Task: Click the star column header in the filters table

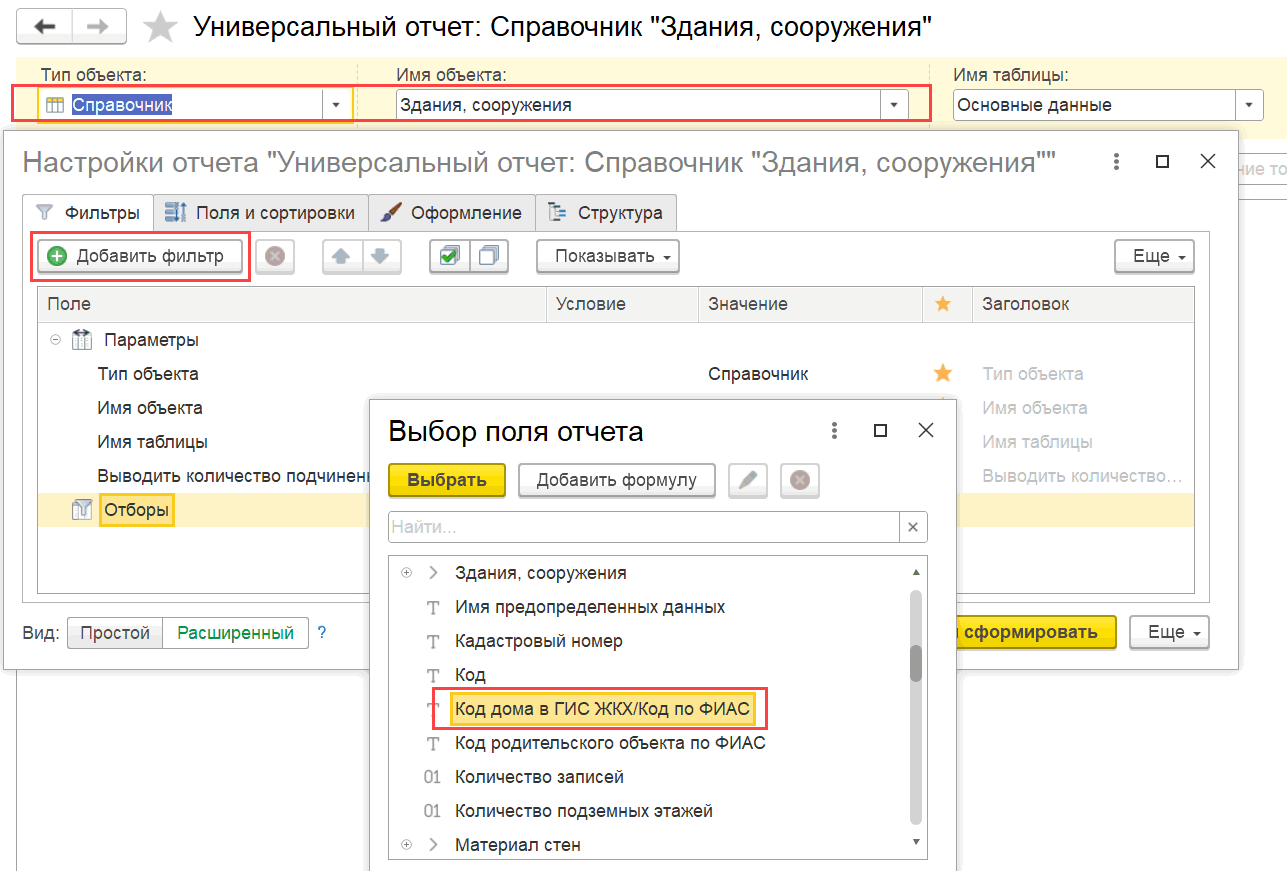Action: pos(943,304)
